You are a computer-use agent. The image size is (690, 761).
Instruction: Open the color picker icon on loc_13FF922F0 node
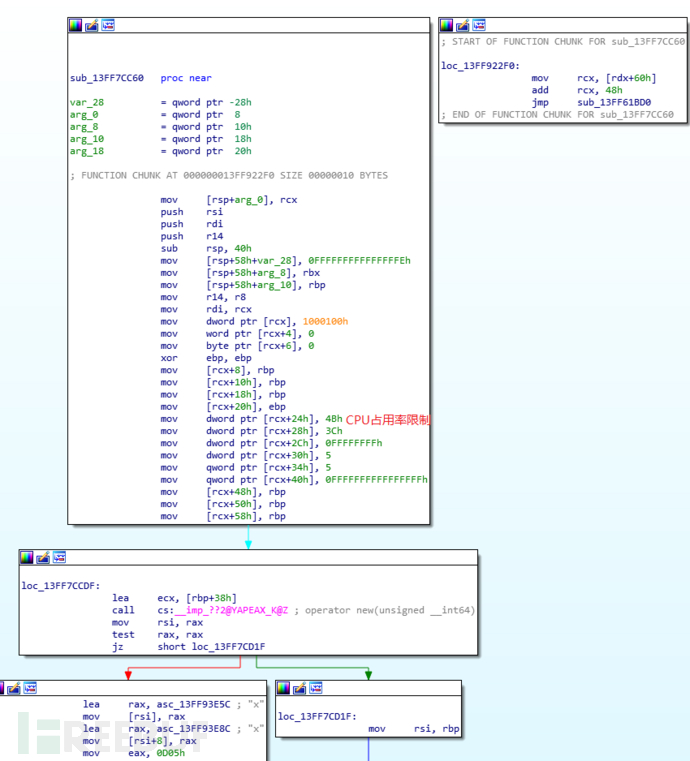tap(446, 25)
